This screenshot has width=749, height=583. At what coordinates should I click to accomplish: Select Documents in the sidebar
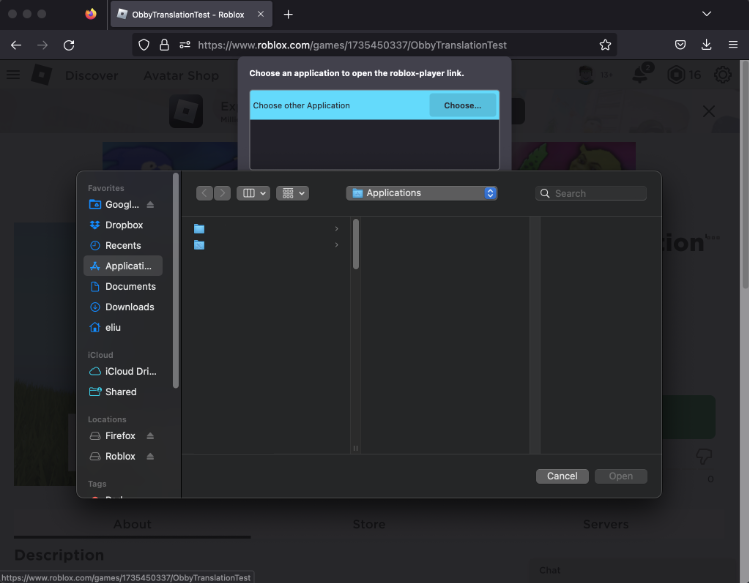tap(129, 286)
